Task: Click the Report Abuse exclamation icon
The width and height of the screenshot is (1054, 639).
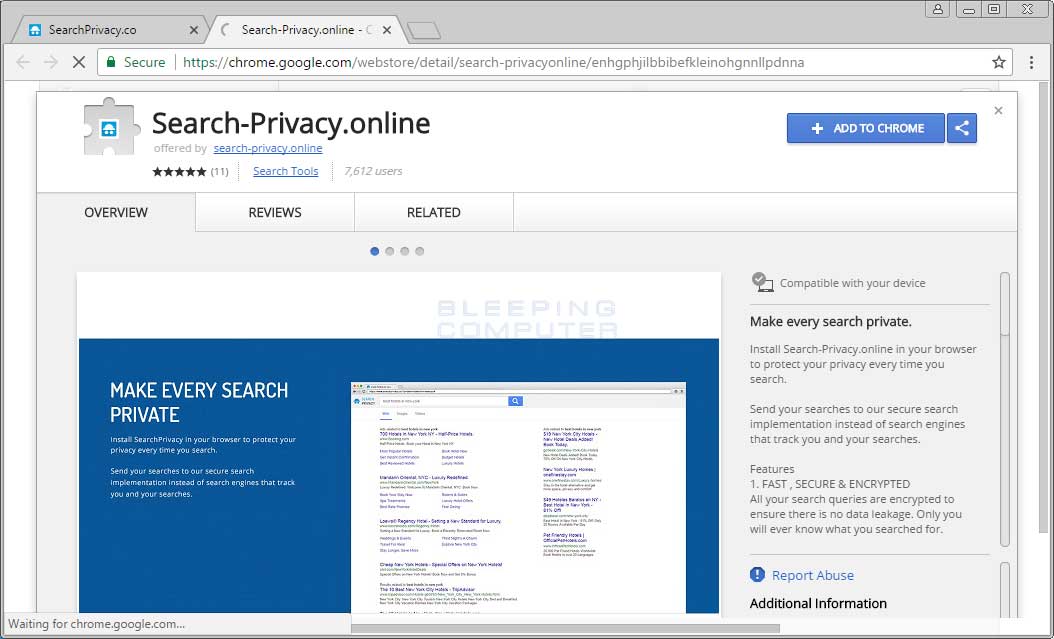Action: coord(758,575)
